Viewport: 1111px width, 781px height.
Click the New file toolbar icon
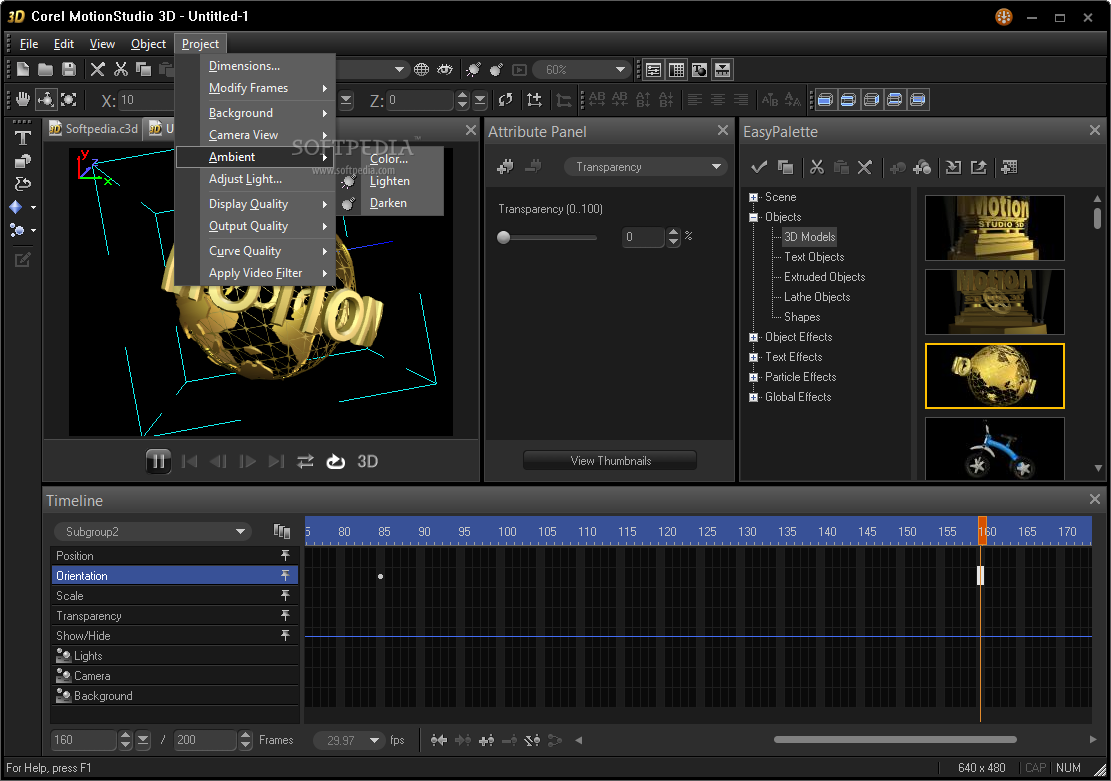point(23,69)
